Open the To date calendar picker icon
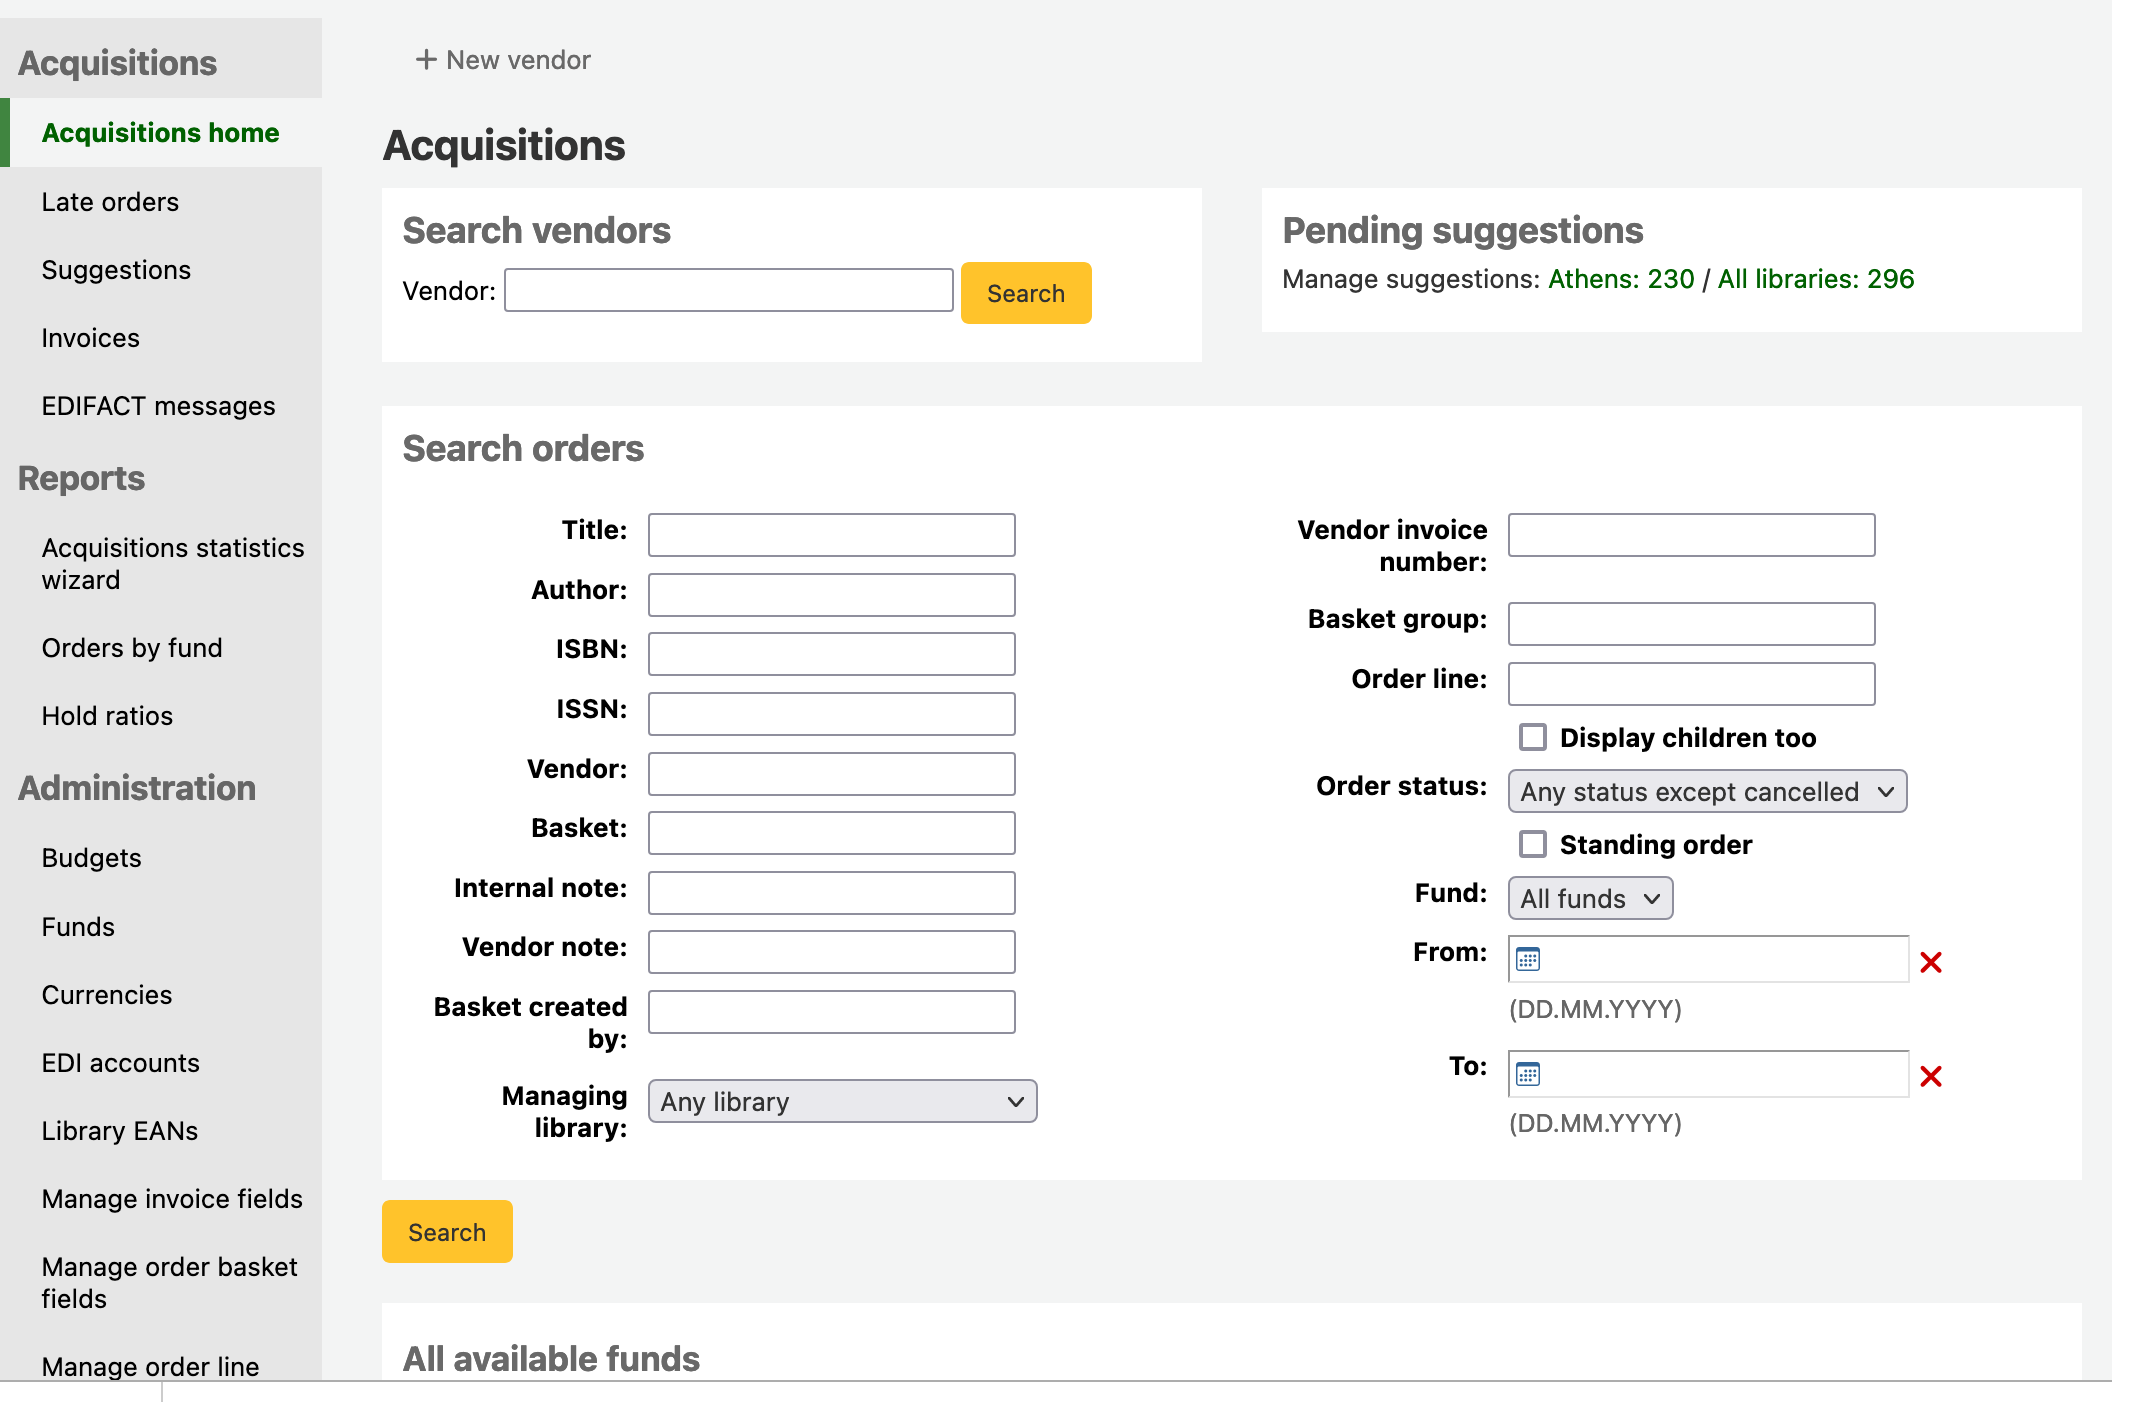This screenshot has height=1402, width=2131. click(x=1528, y=1075)
